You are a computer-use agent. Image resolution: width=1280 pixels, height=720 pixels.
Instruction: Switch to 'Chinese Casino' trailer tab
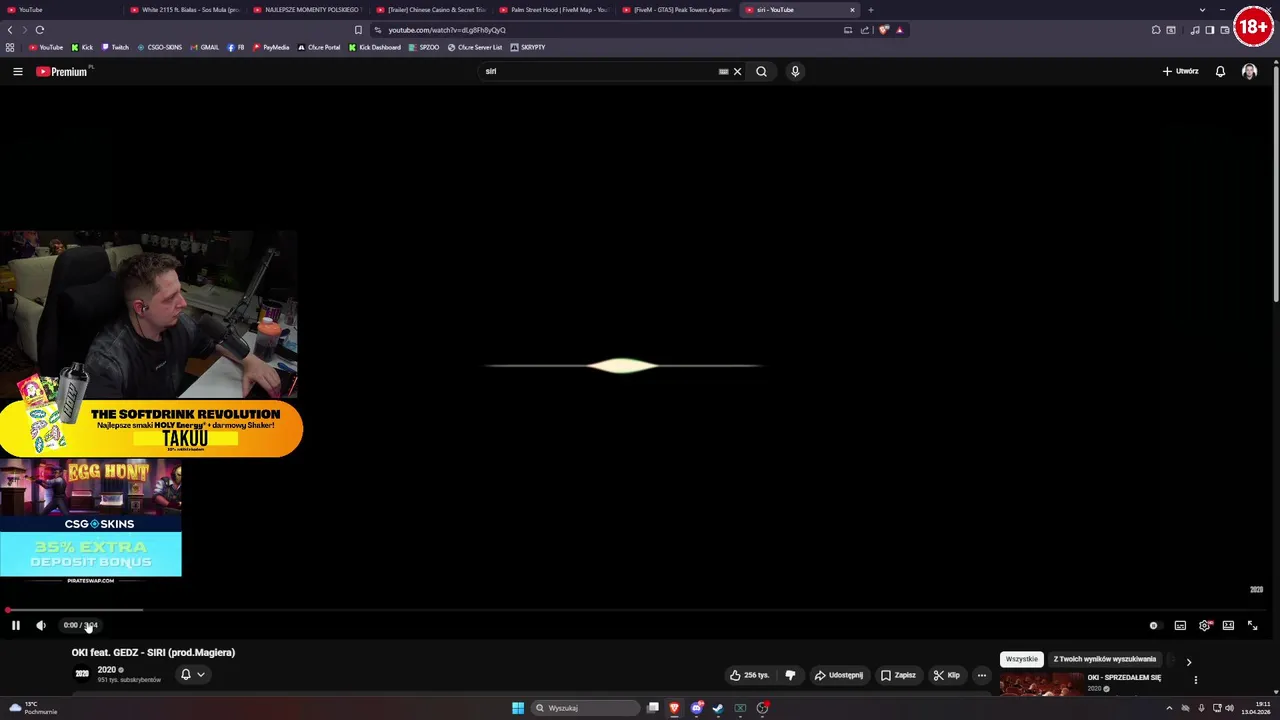(430, 10)
